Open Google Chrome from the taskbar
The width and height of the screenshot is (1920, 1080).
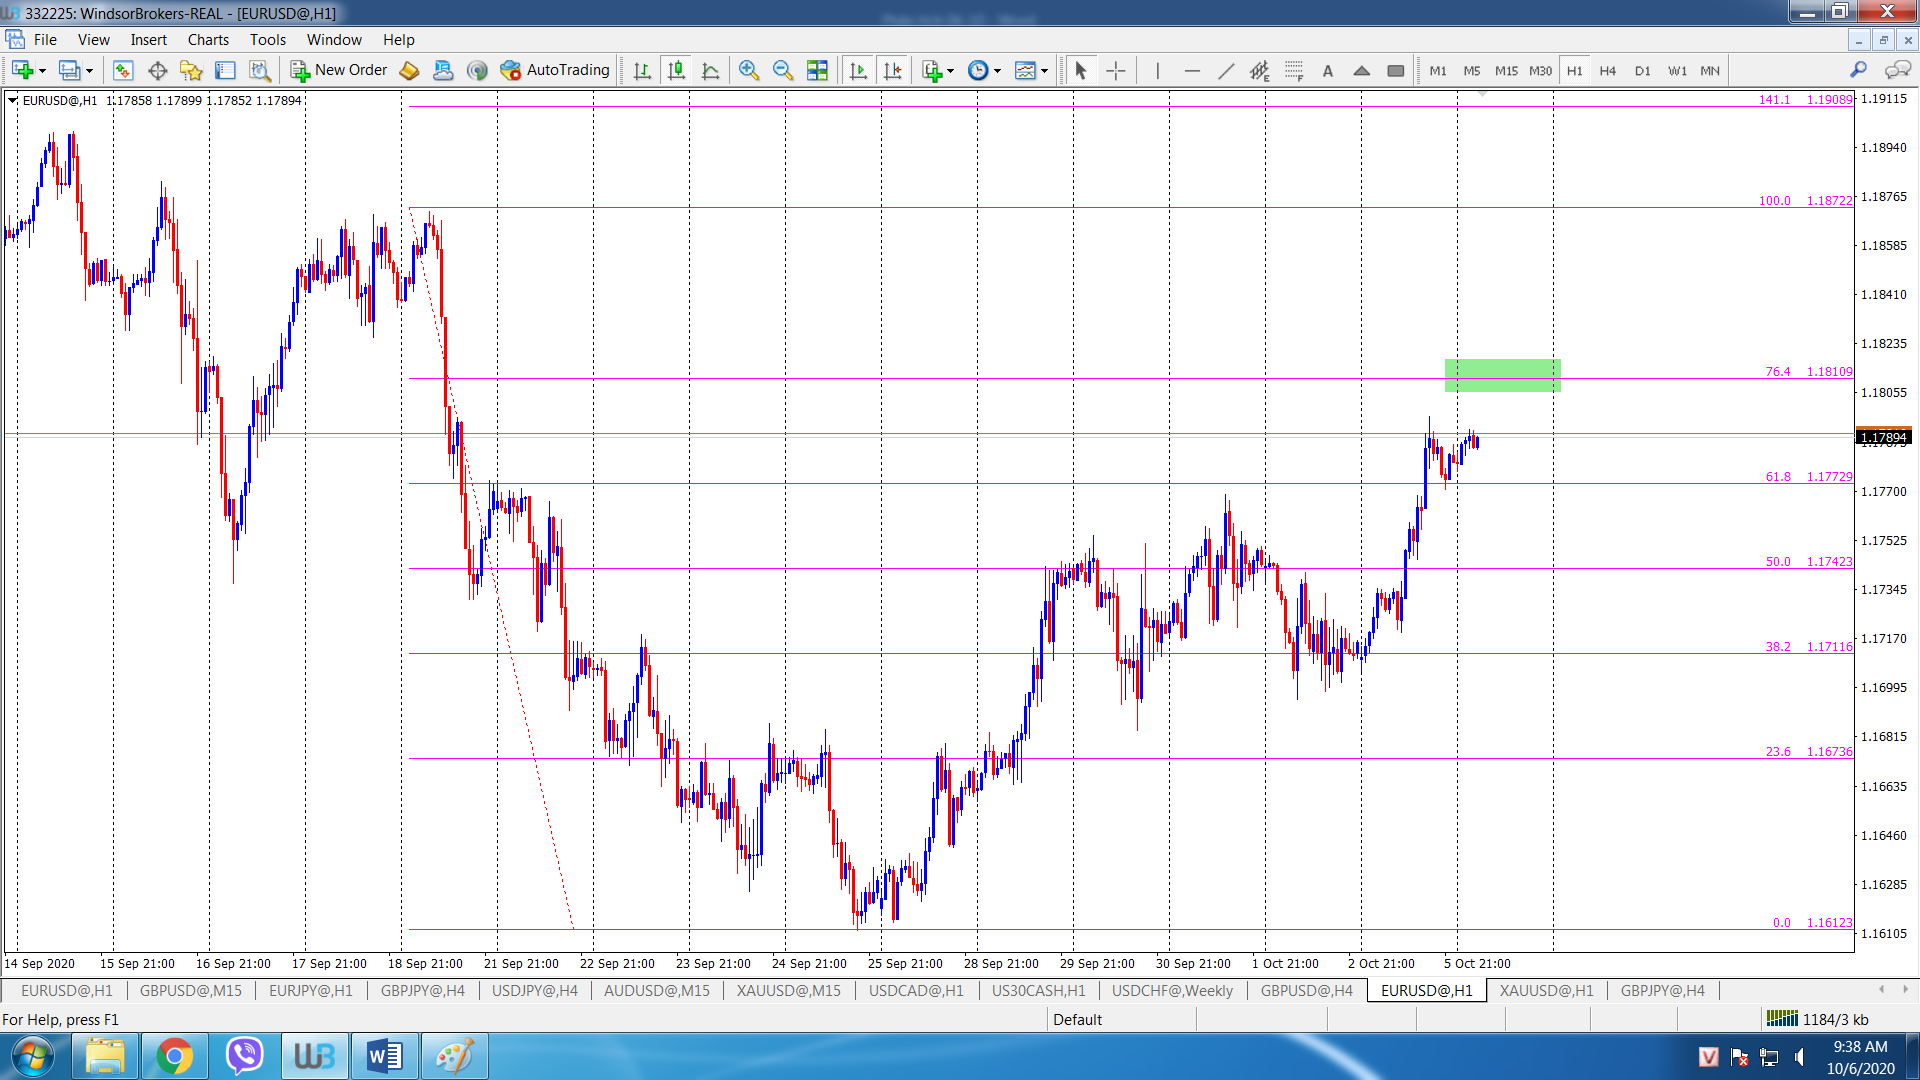pos(174,1056)
